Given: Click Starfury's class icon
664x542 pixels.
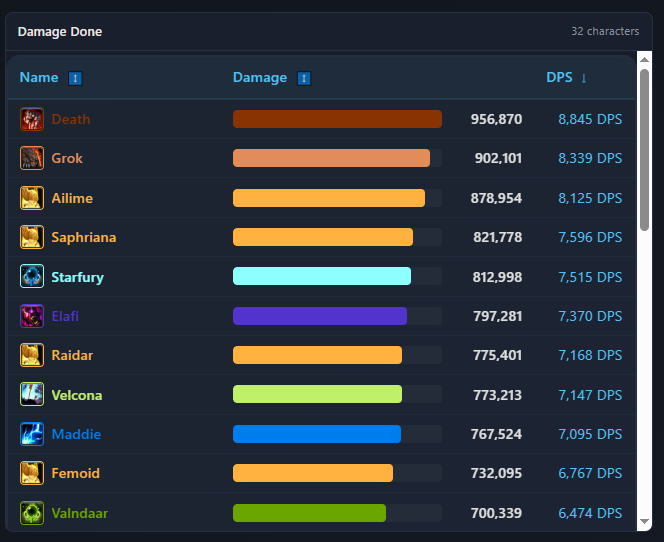Looking at the screenshot, I should 32,276.
